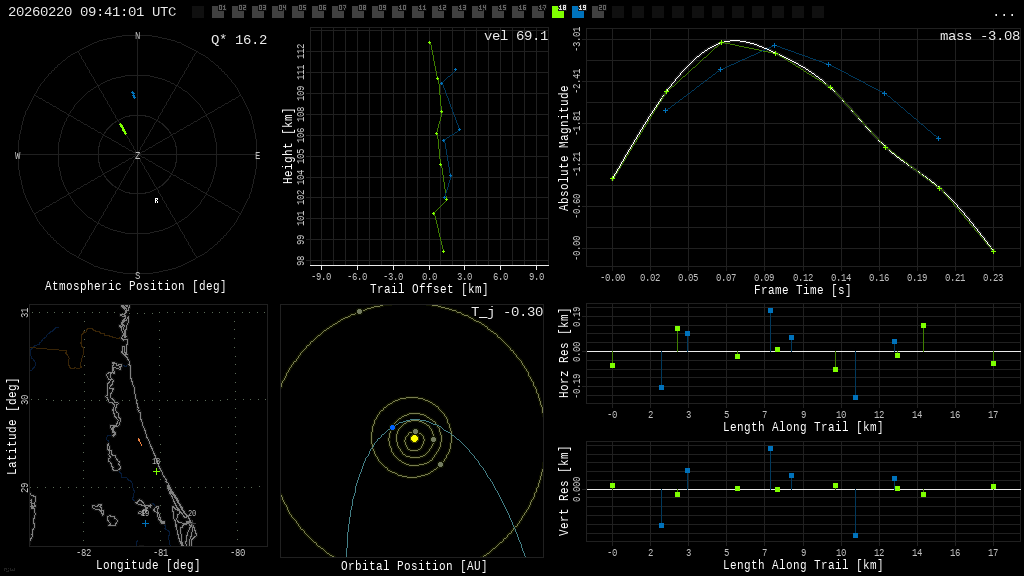1024x576 pixels.
Task: Toggle the station 01 box
Action: coord(218,12)
